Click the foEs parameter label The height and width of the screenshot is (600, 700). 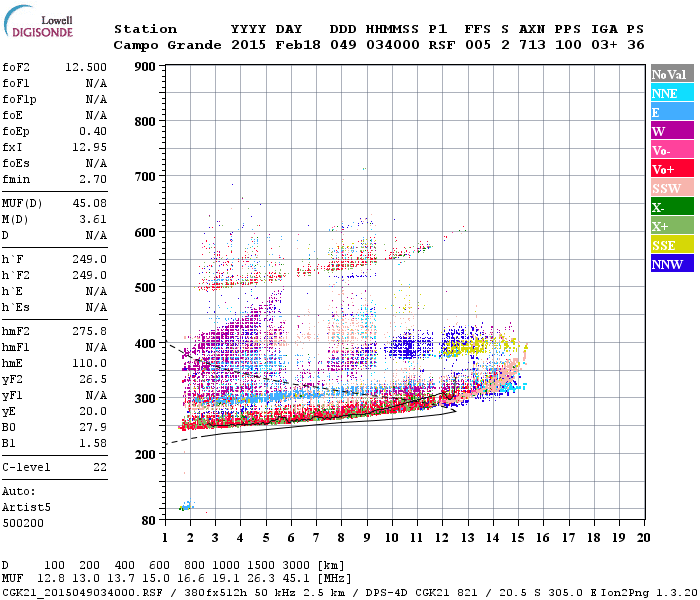point(16,163)
